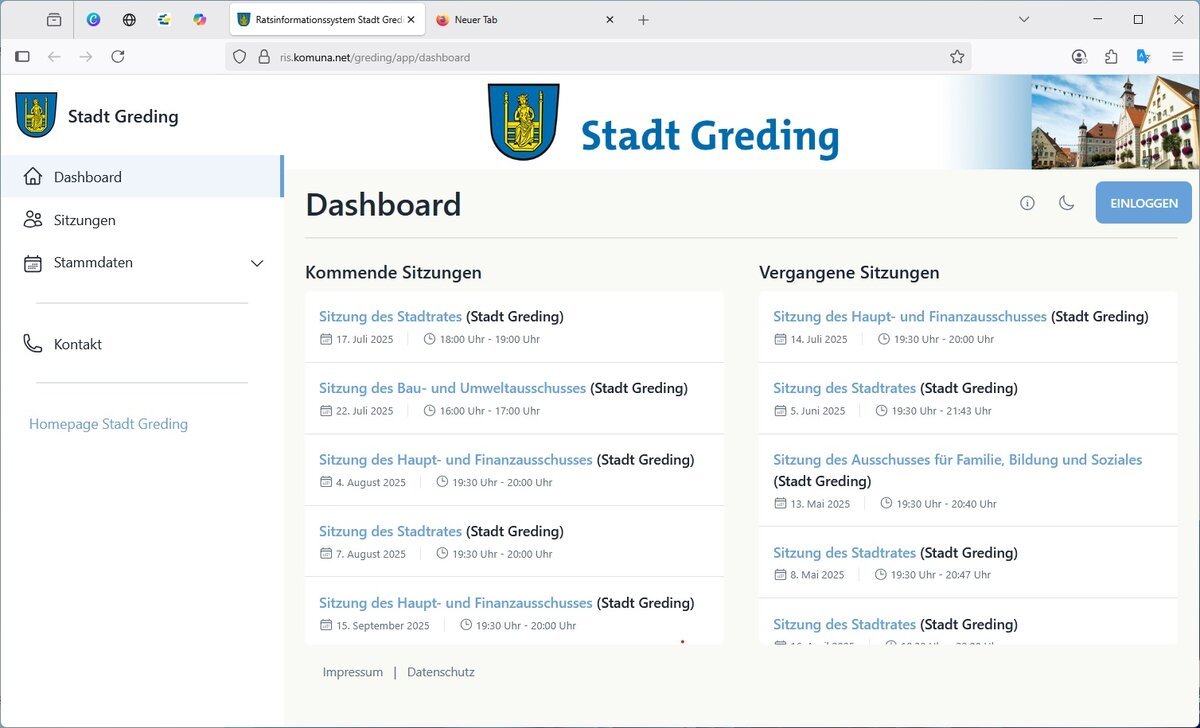
Task: Go forward using the browser forward arrow
Action: (x=86, y=57)
